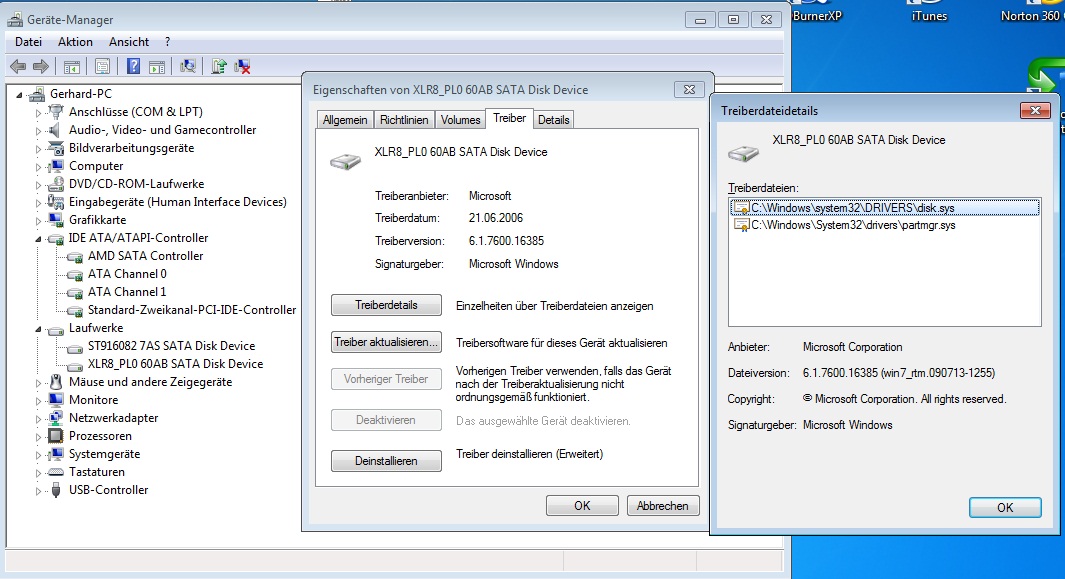The image size is (1065, 579).
Task: Click Abbrechen in the Eigenschaften dialog
Action: tap(662, 506)
